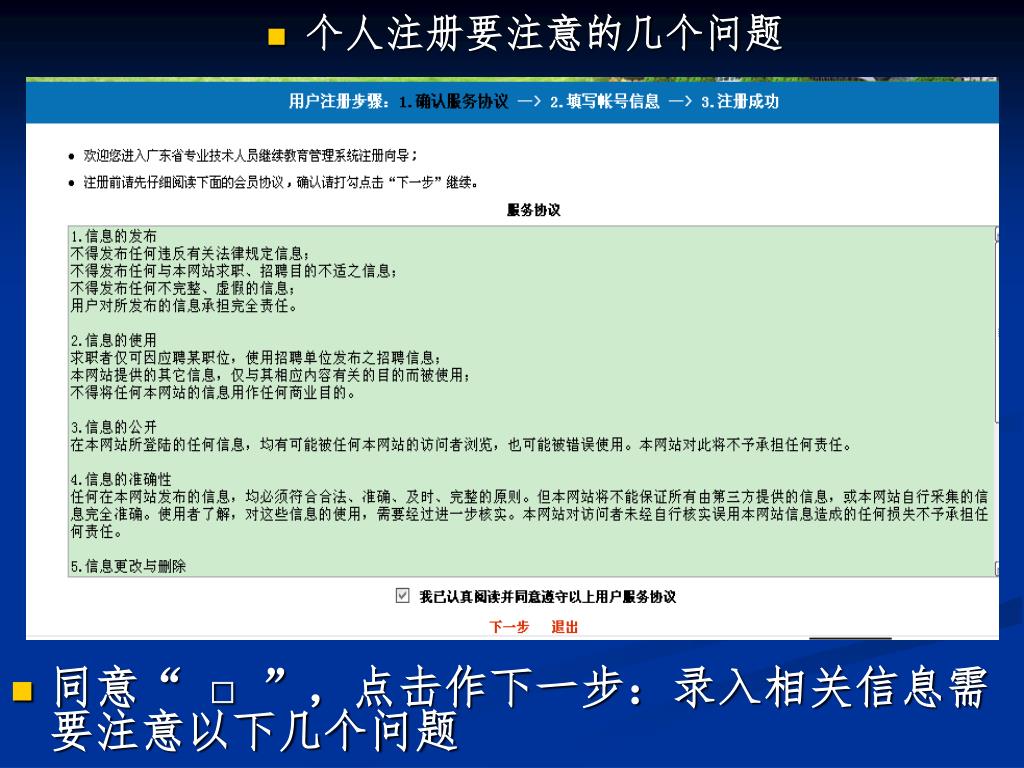Click step 2.填写帐号信息 in the header

604,102
